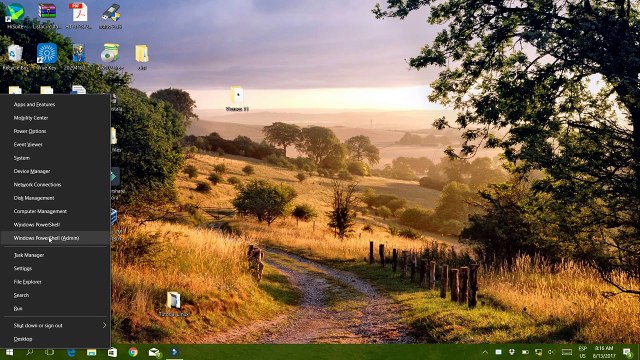
Task: Launch Event Viewer
Action: tap(55, 144)
